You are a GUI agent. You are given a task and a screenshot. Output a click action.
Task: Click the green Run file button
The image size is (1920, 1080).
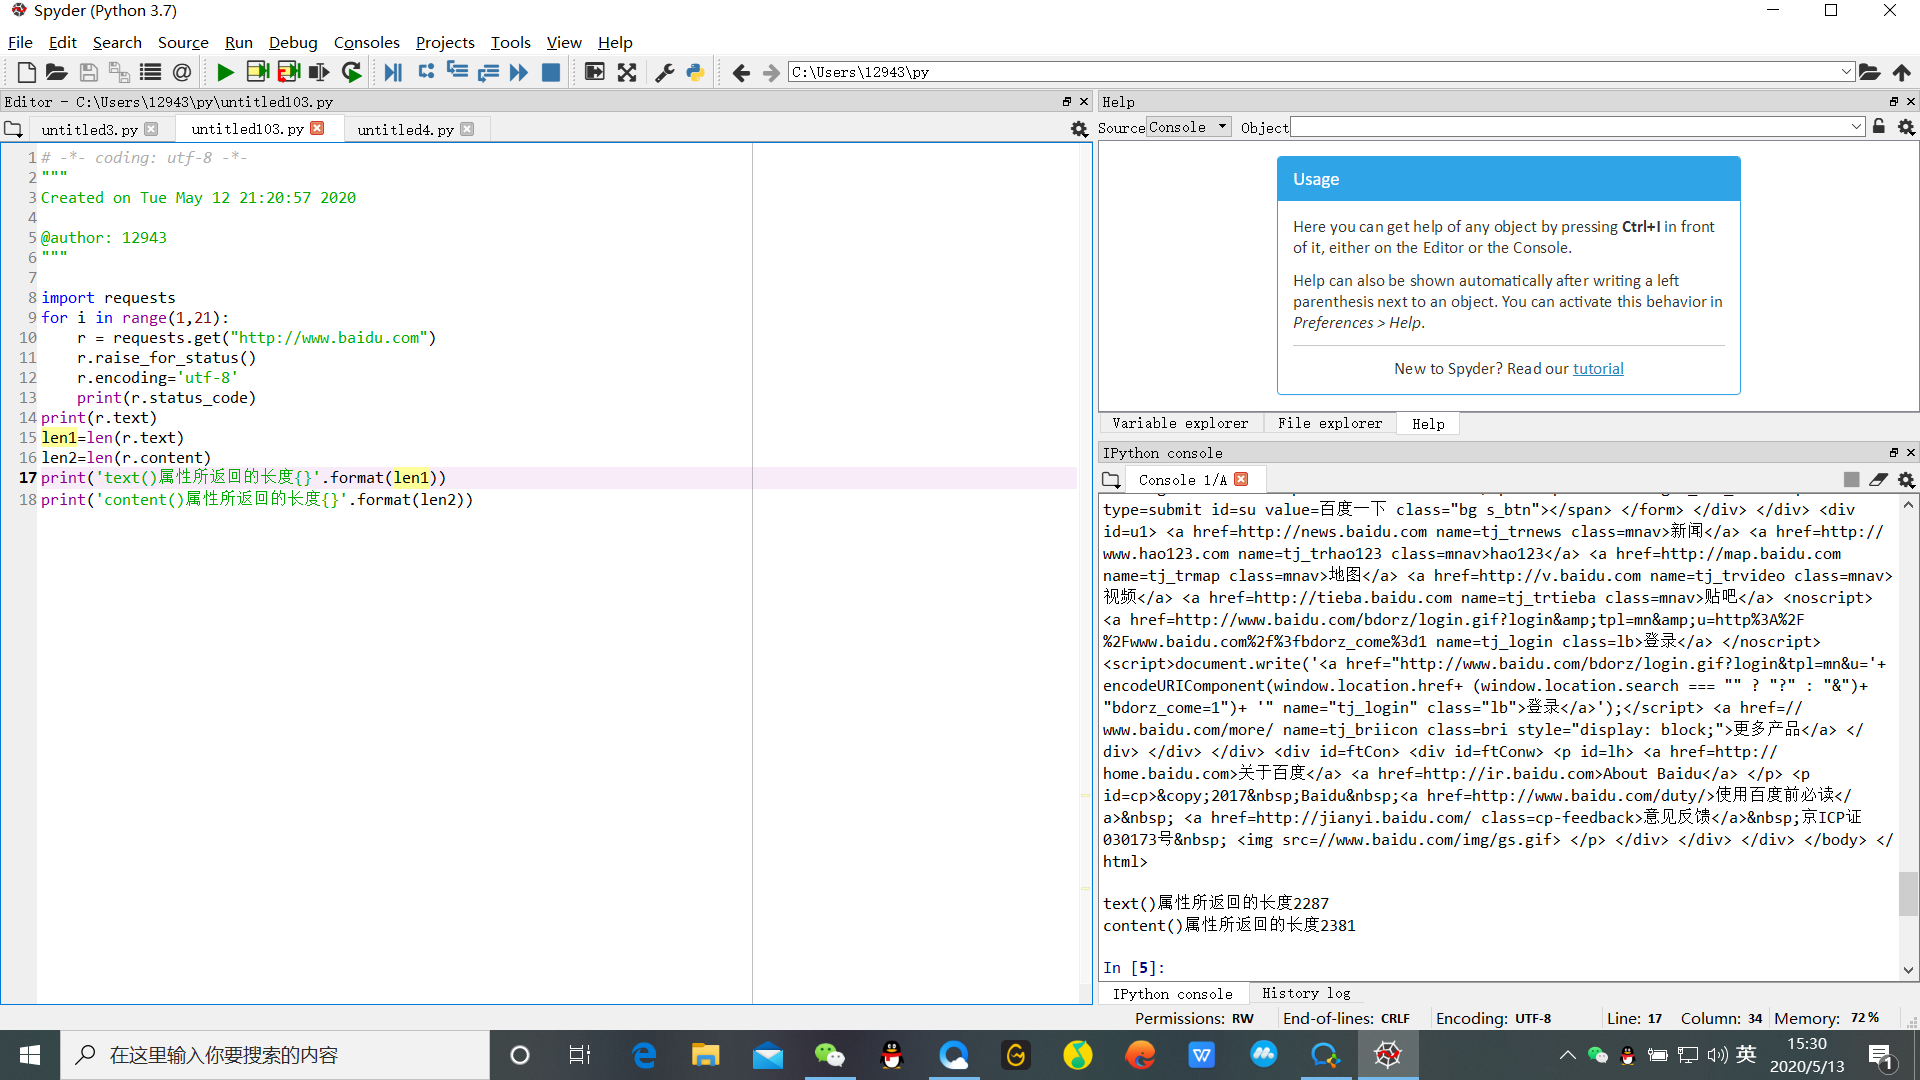click(225, 72)
